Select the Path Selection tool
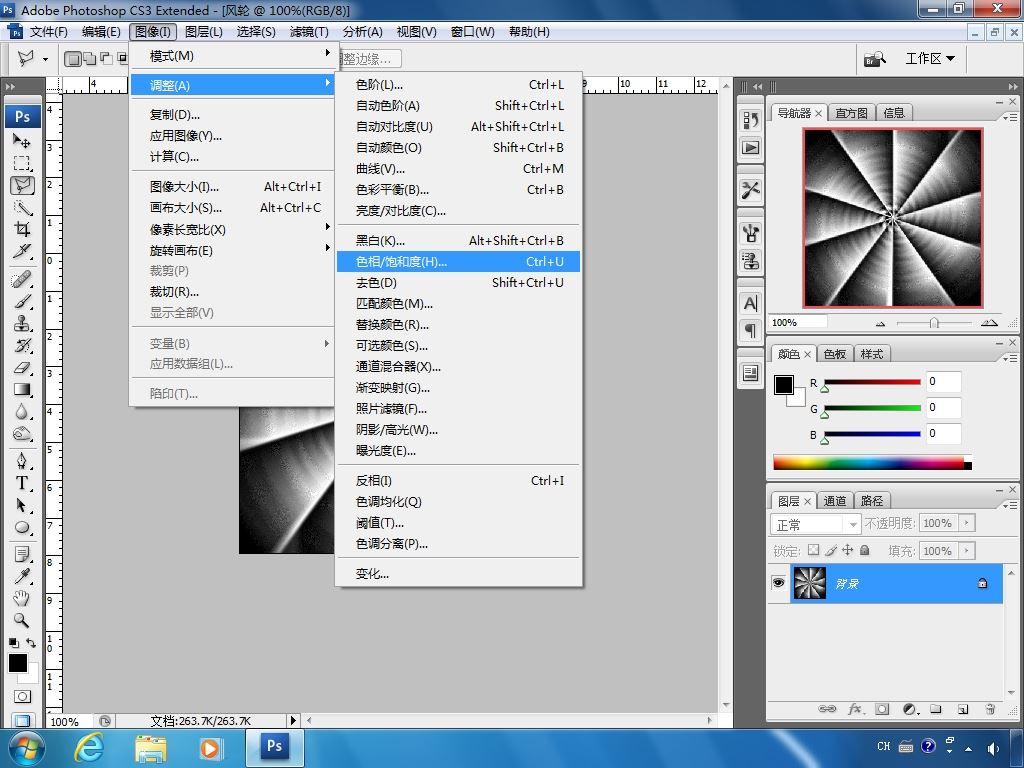 coord(22,505)
